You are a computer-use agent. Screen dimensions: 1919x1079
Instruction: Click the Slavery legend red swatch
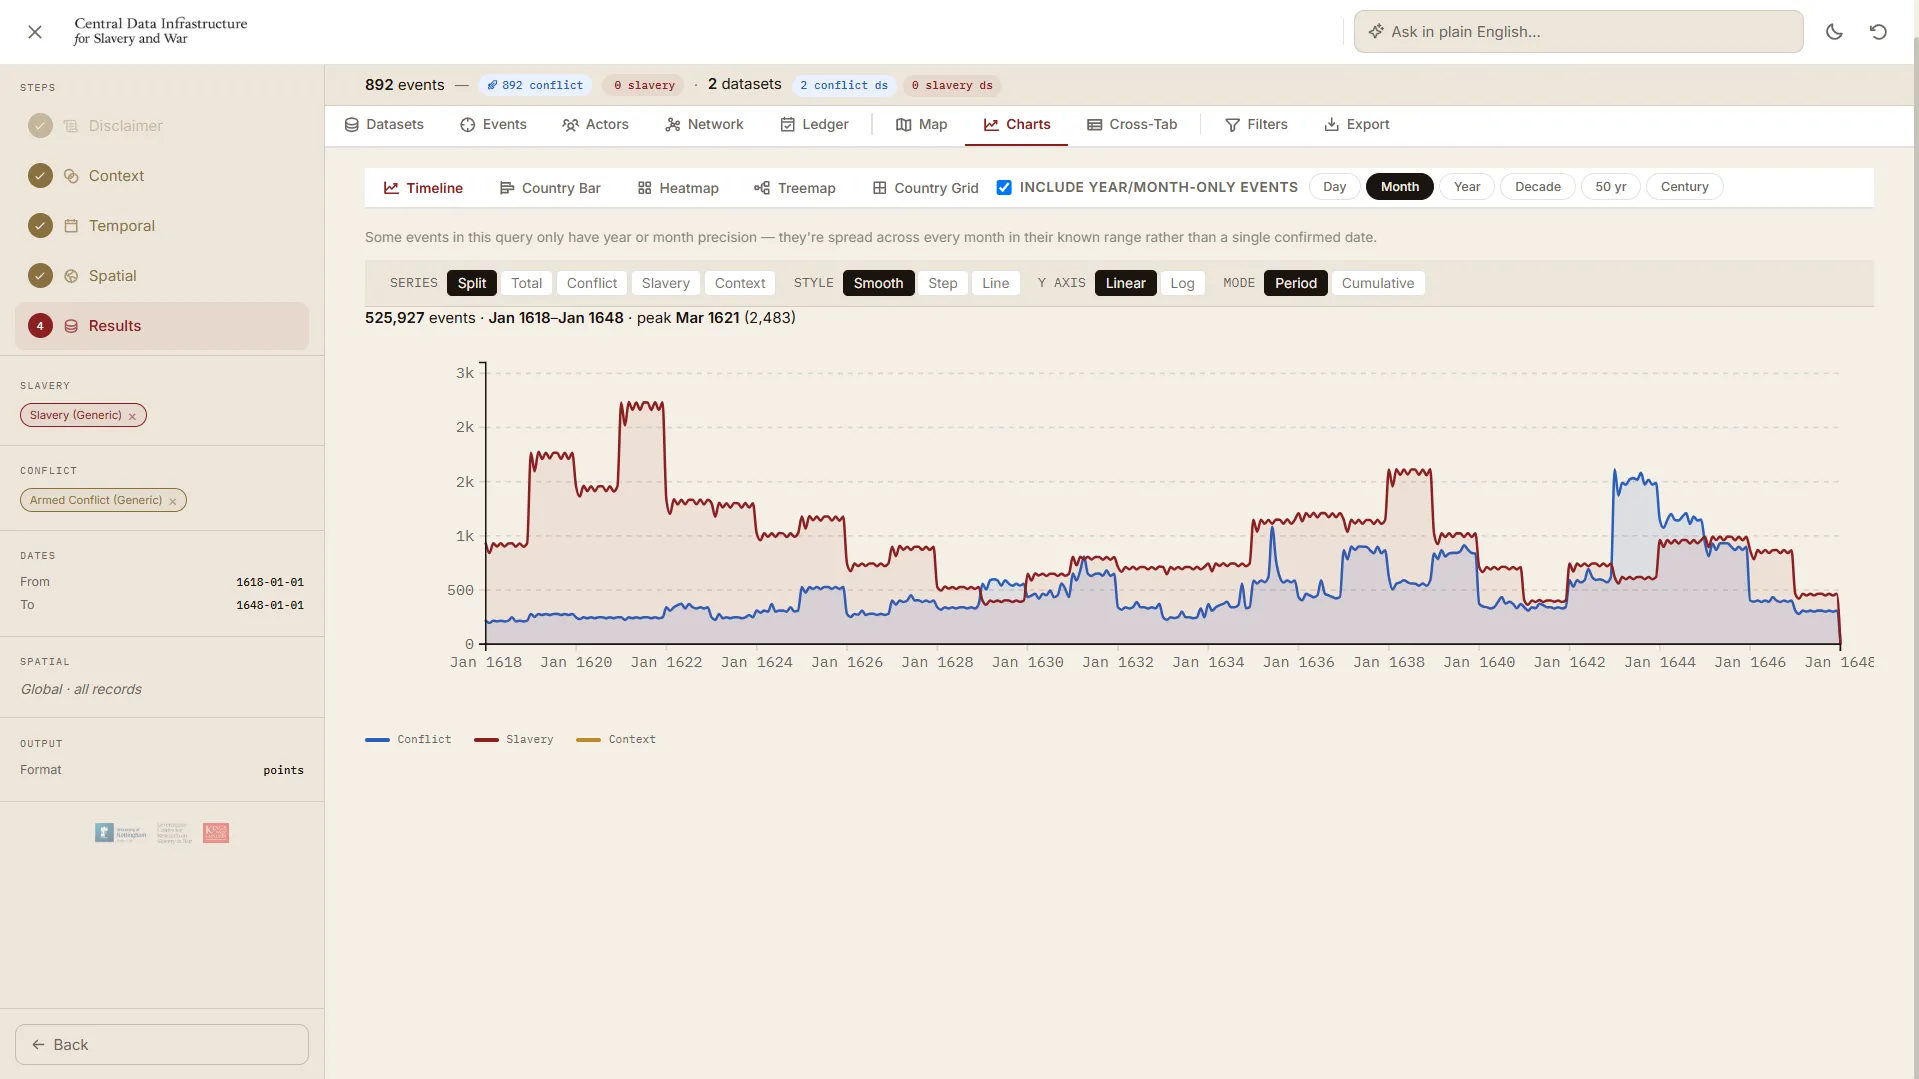tap(486, 740)
